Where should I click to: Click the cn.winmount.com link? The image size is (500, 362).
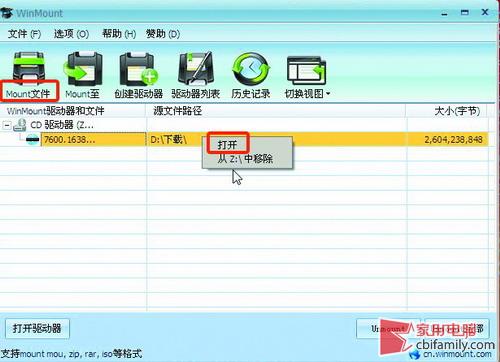pyautogui.click(x=457, y=355)
